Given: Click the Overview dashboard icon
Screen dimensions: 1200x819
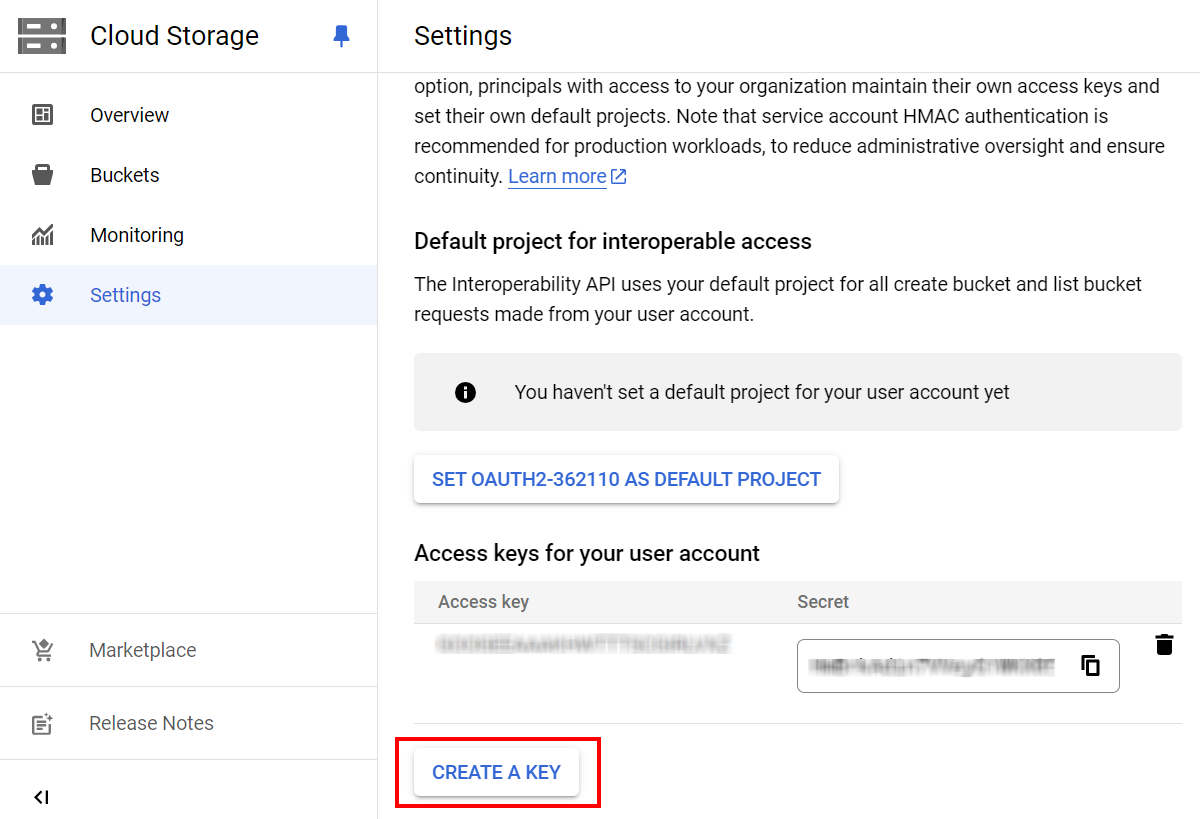Looking at the screenshot, I should (x=42, y=115).
